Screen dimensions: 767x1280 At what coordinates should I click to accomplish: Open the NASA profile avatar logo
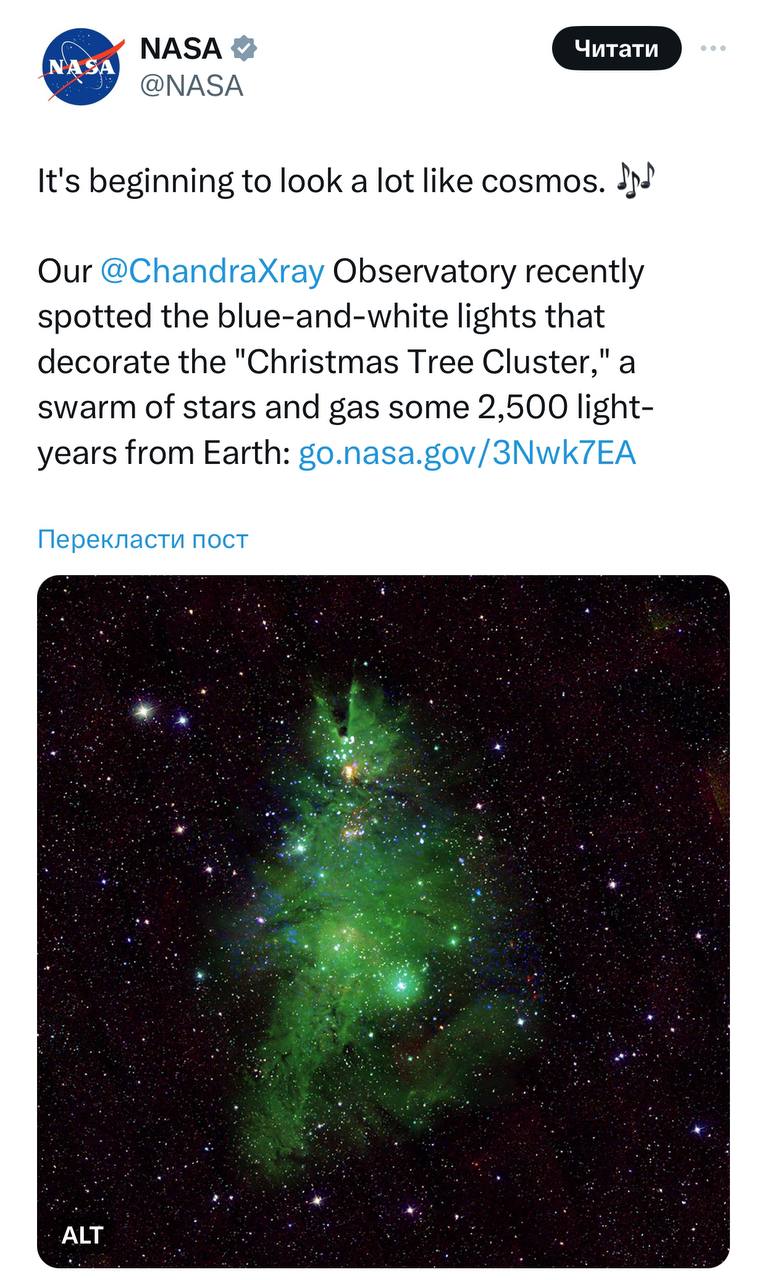[x=81, y=68]
